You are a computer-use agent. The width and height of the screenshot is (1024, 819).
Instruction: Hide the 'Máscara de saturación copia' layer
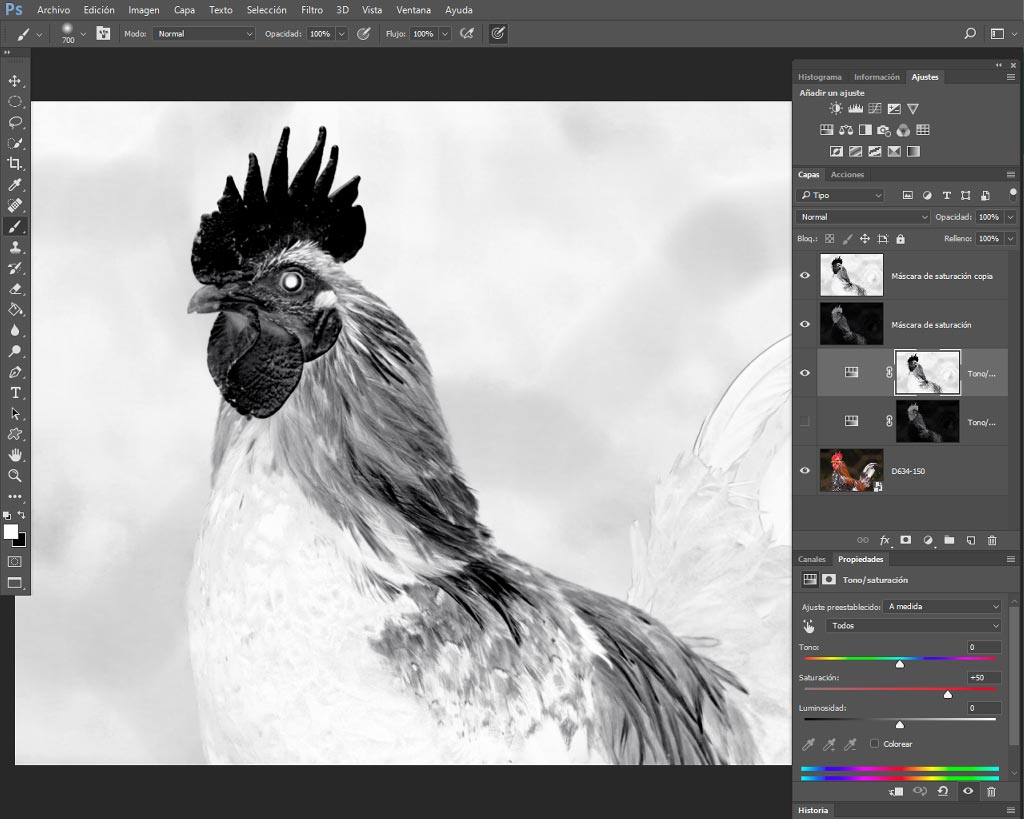(x=805, y=276)
